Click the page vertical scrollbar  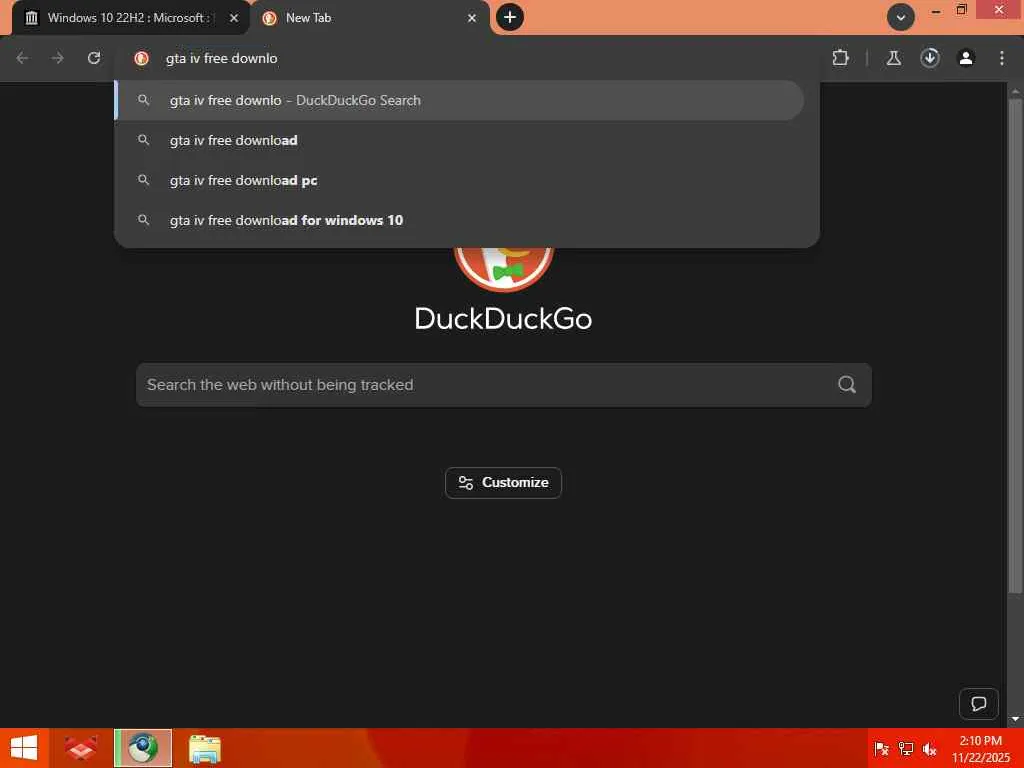pos(1015,346)
